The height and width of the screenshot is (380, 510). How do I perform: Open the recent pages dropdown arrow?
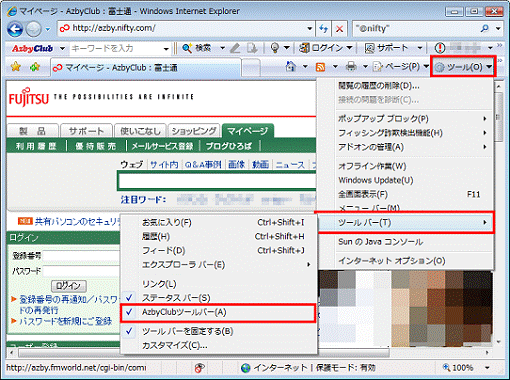48,29
